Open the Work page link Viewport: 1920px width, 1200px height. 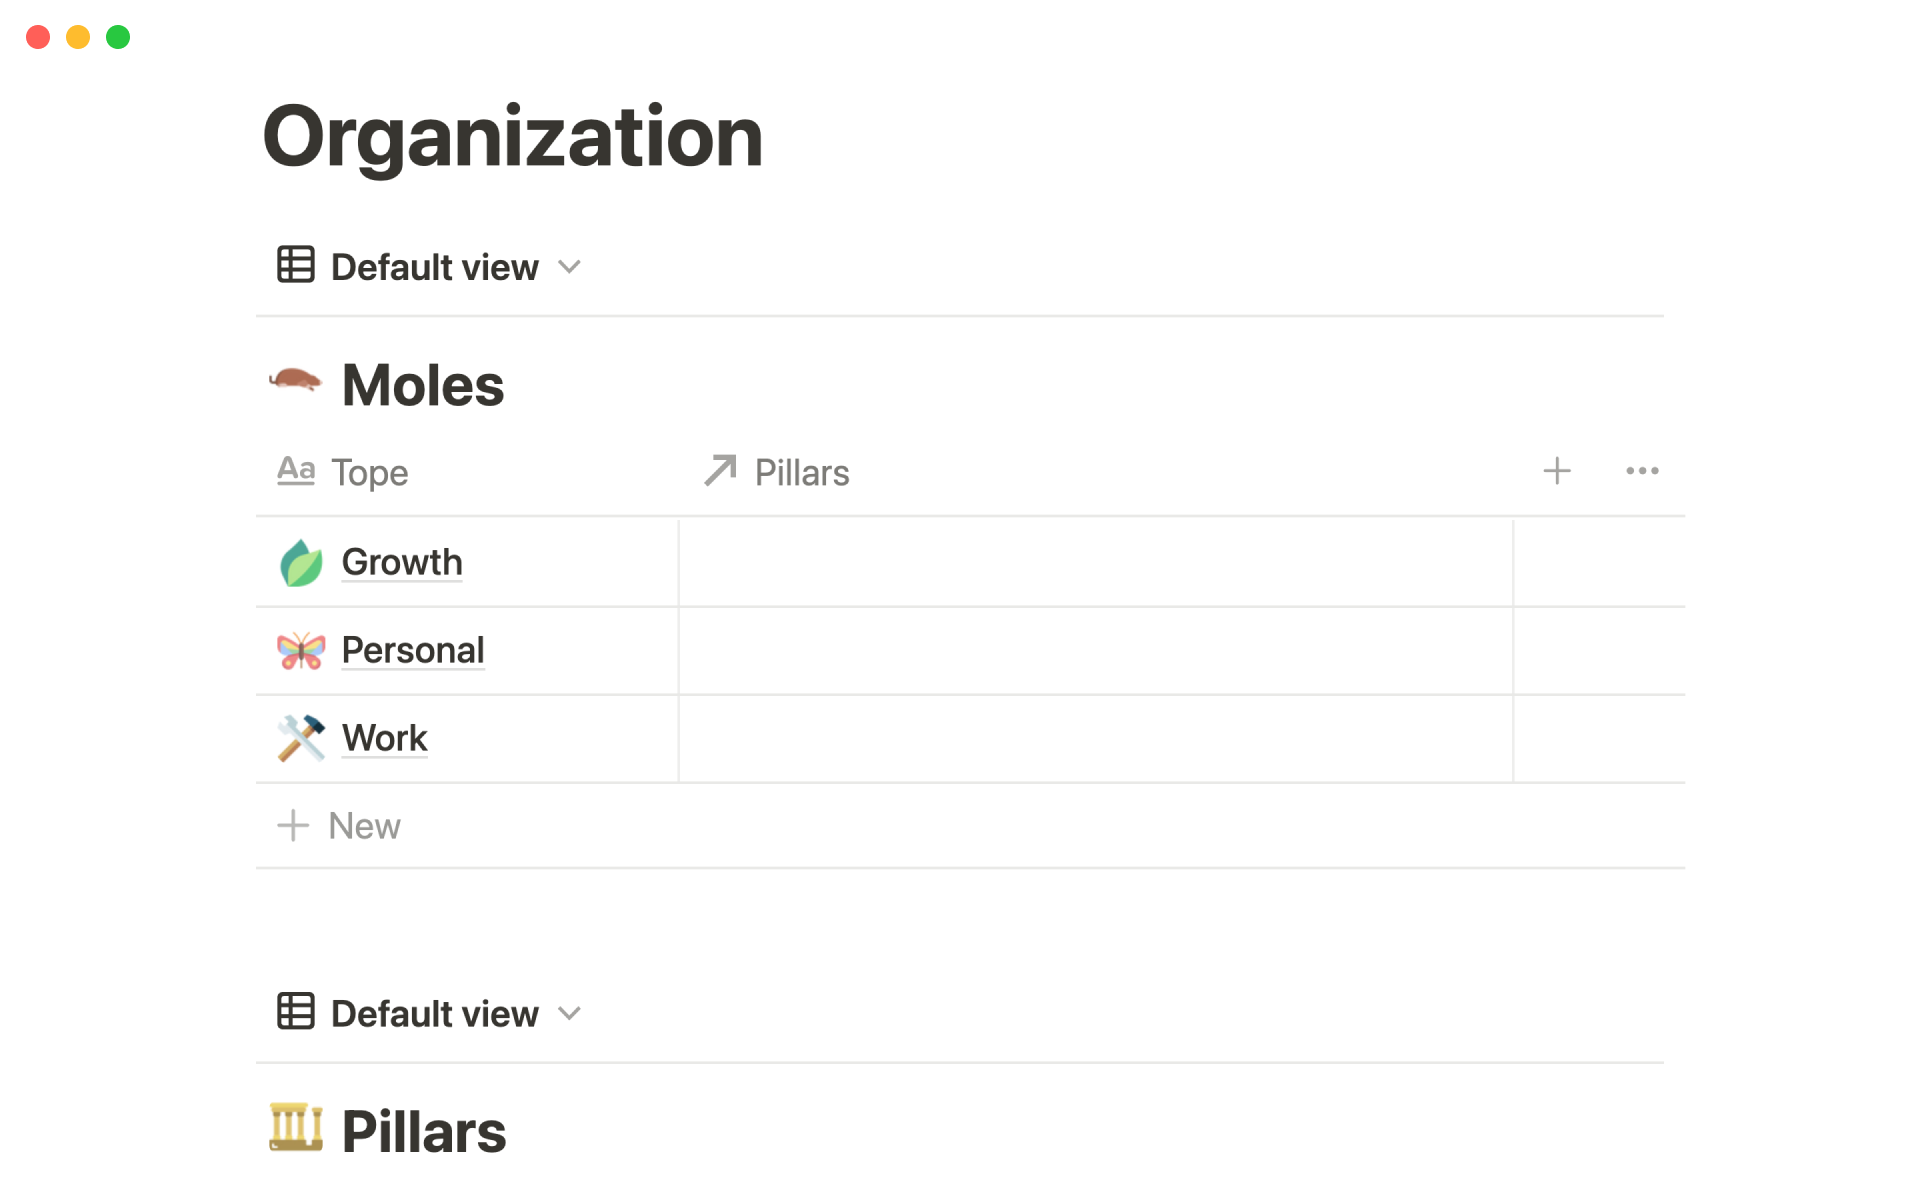[385, 738]
